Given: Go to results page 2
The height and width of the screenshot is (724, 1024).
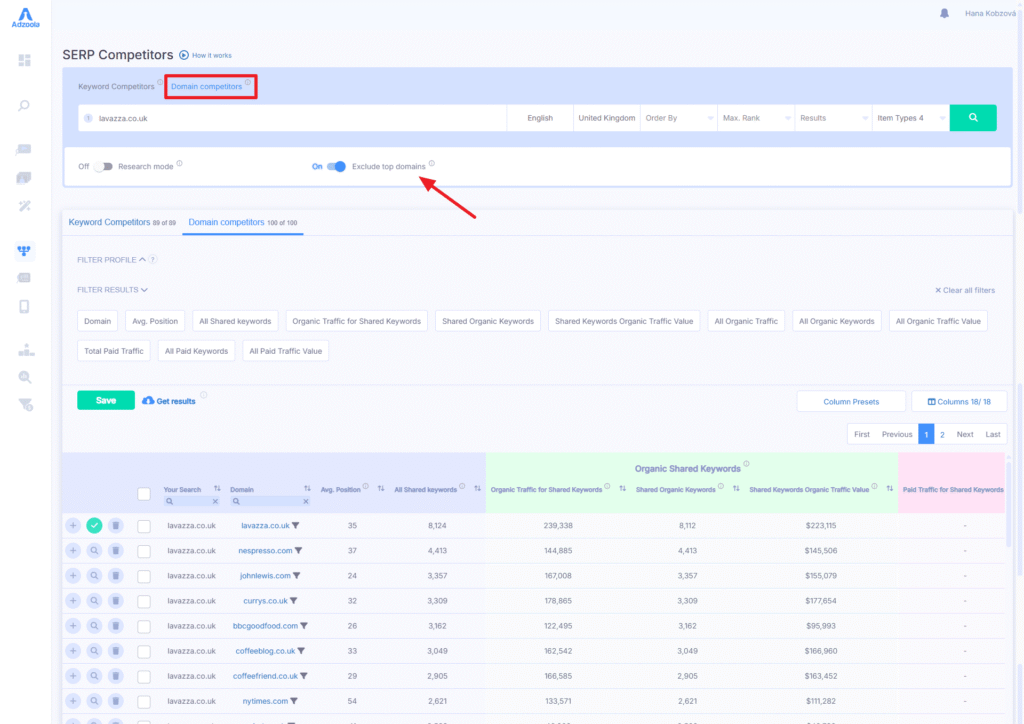Looking at the screenshot, I should click(x=942, y=434).
